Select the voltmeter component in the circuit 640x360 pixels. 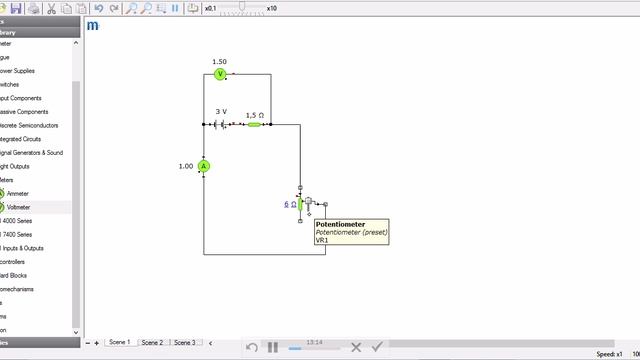tap(220, 74)
